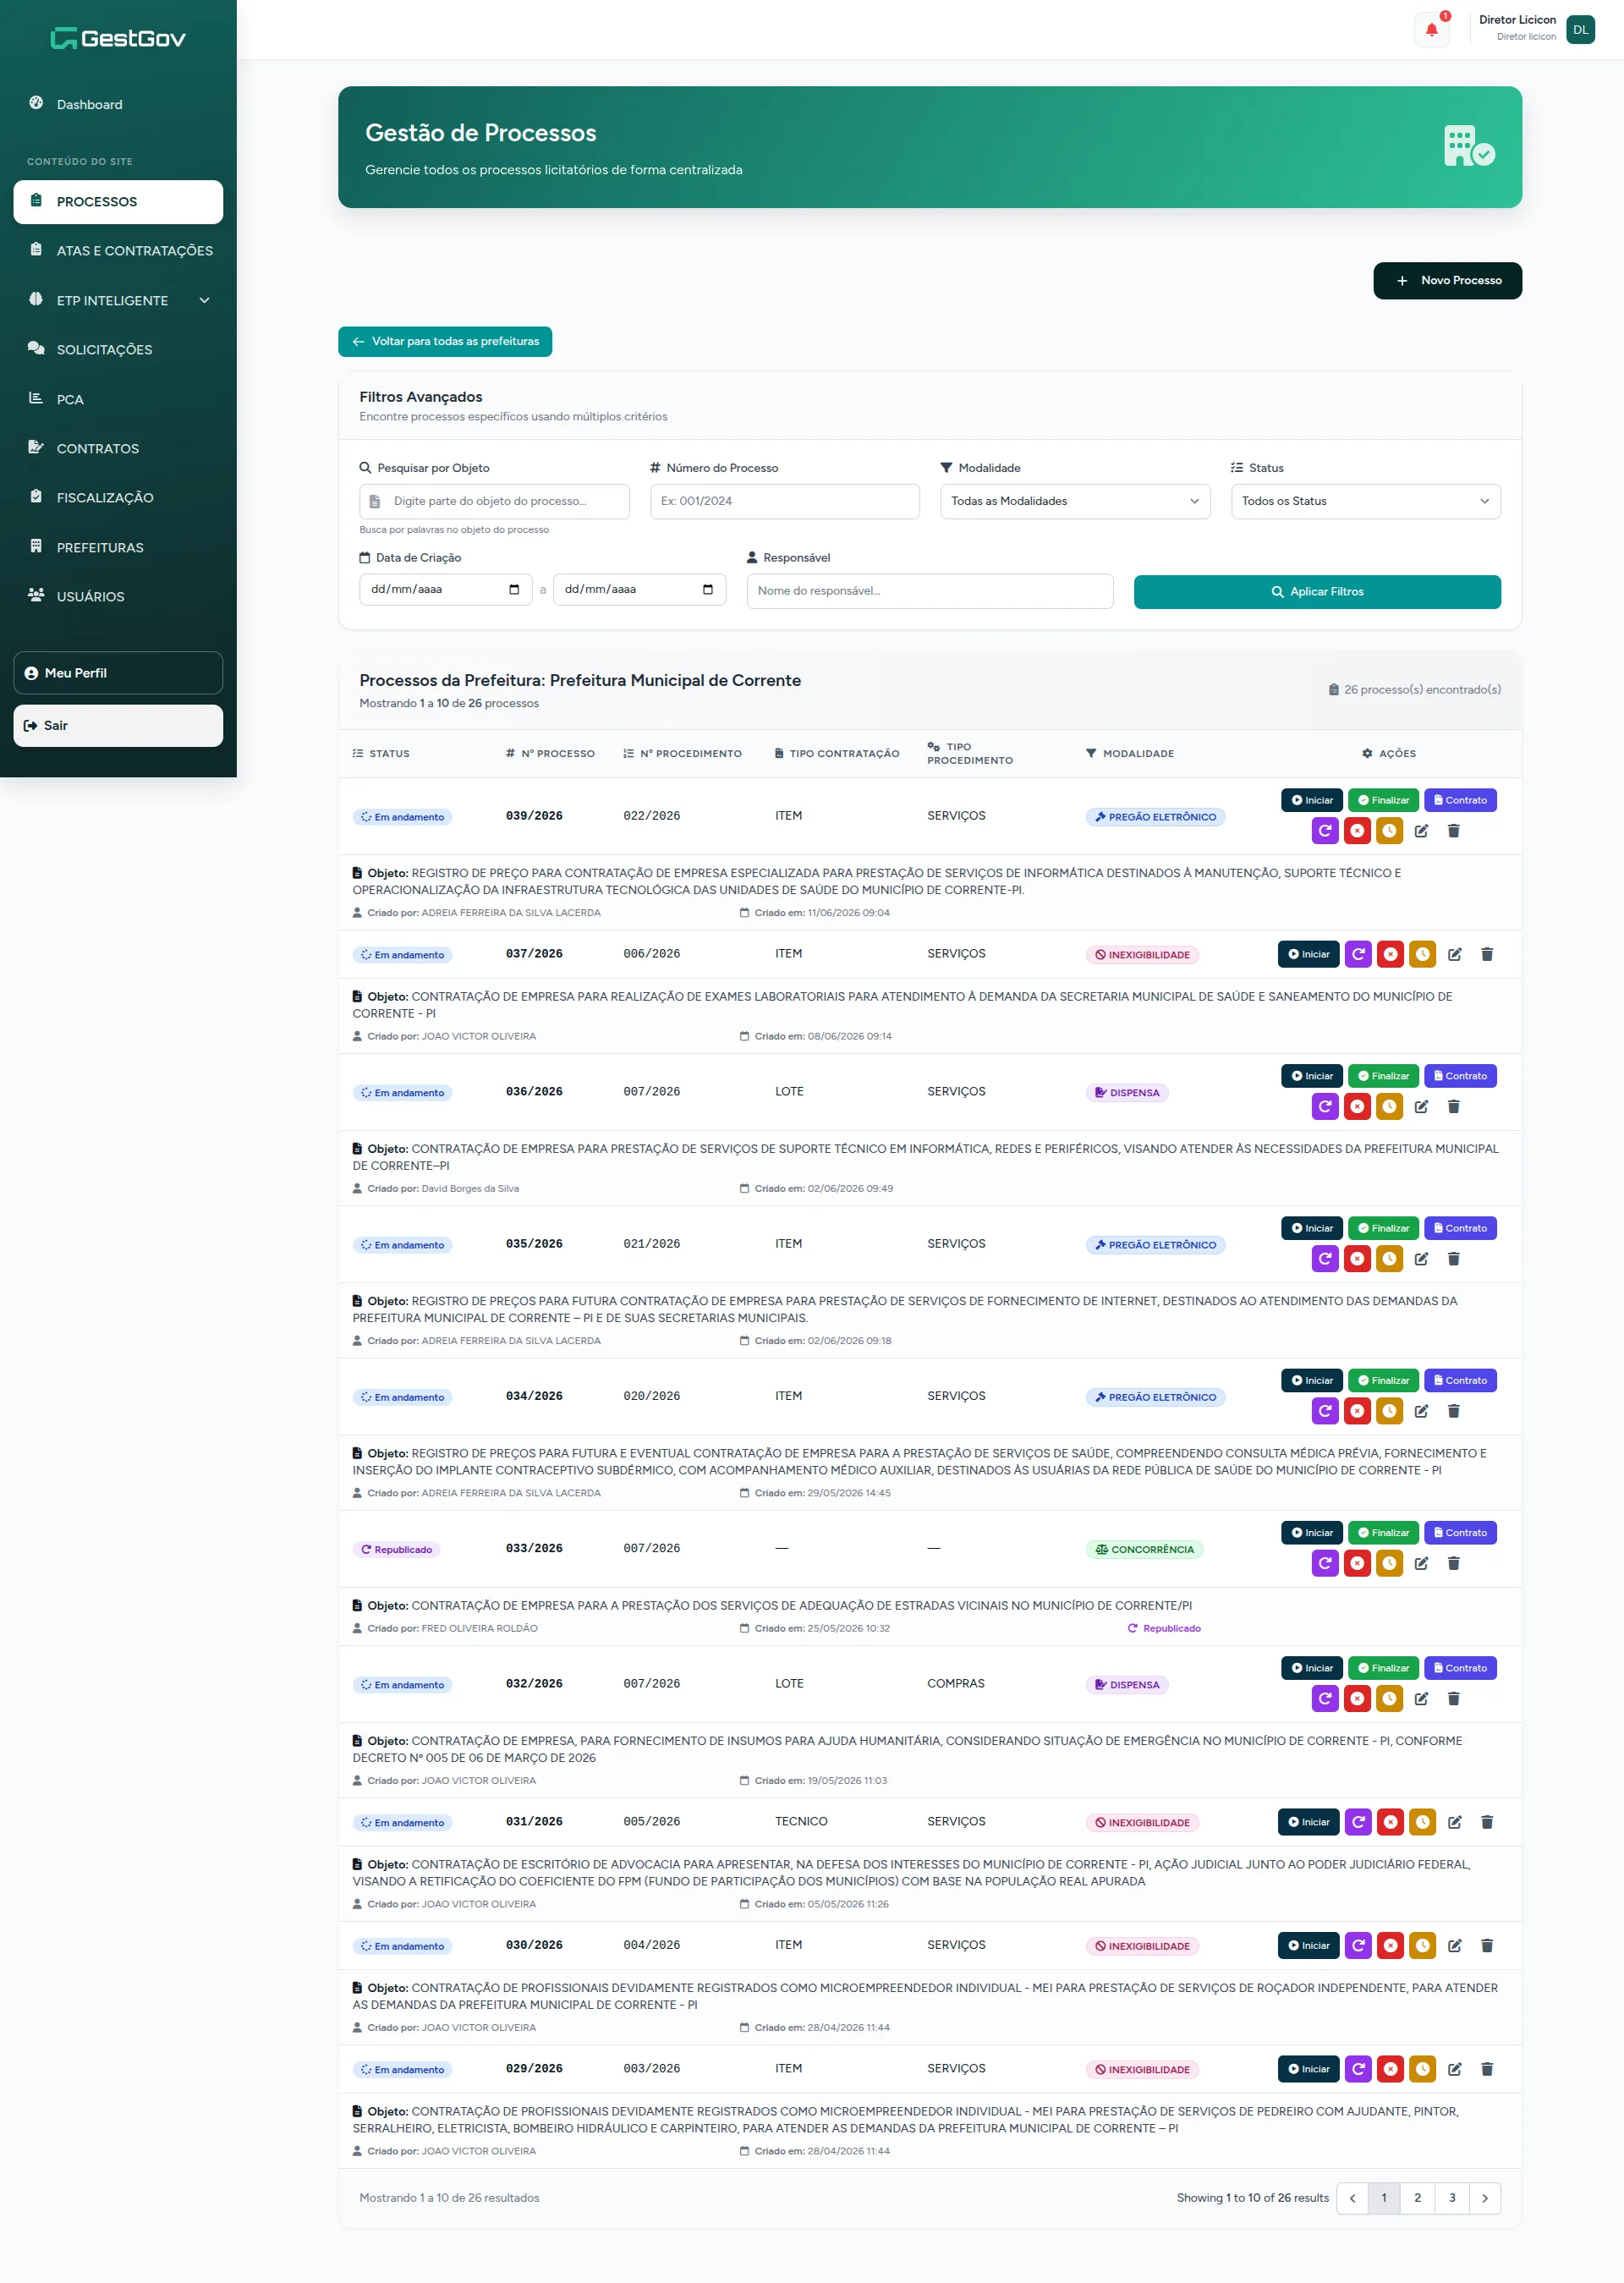Delete process 039/2026 with trash icon

tap(1454, 830)
